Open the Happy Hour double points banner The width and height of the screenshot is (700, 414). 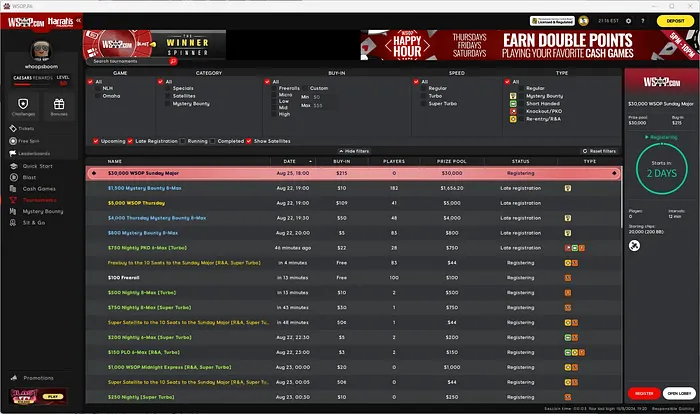530,45
